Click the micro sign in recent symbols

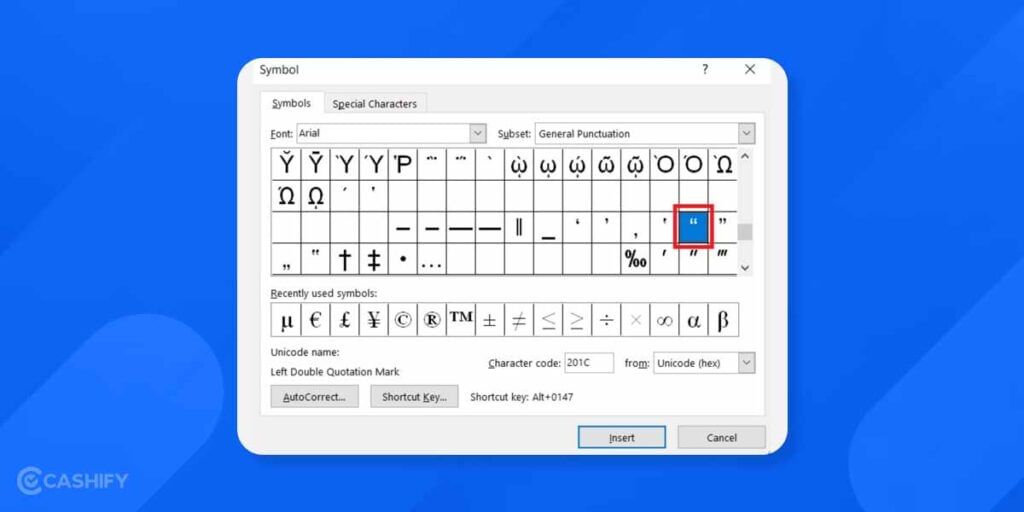point(286,320)
